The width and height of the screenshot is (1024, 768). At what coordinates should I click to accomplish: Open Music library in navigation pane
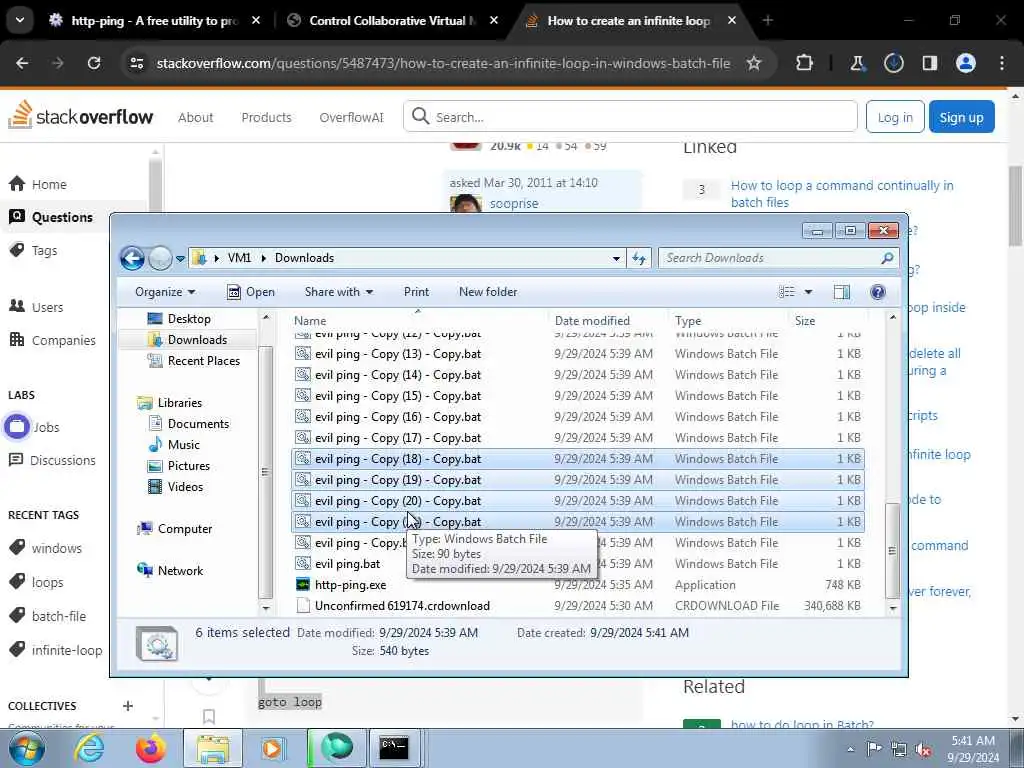point(174,445)
